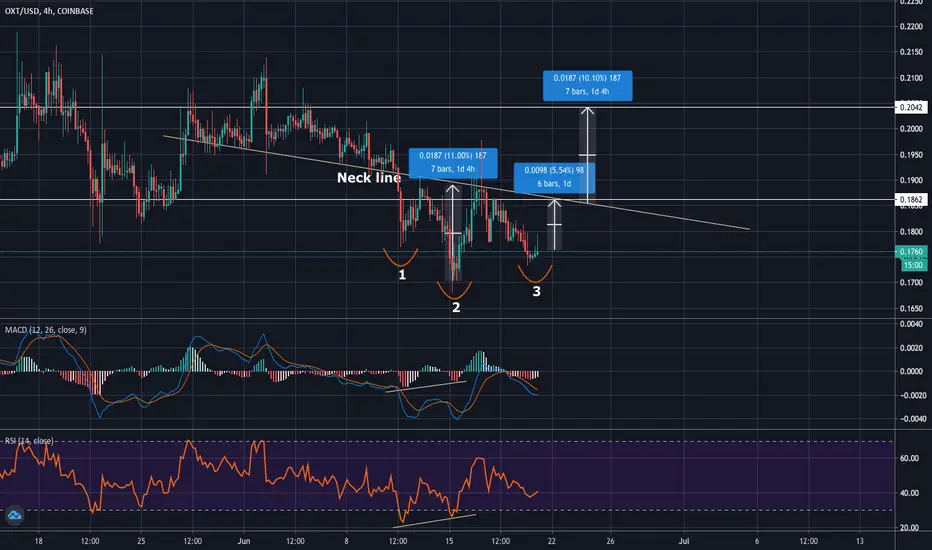Click the '26' date on time axis
Viewport: 932px width, 550px height.
click(610, 541)
